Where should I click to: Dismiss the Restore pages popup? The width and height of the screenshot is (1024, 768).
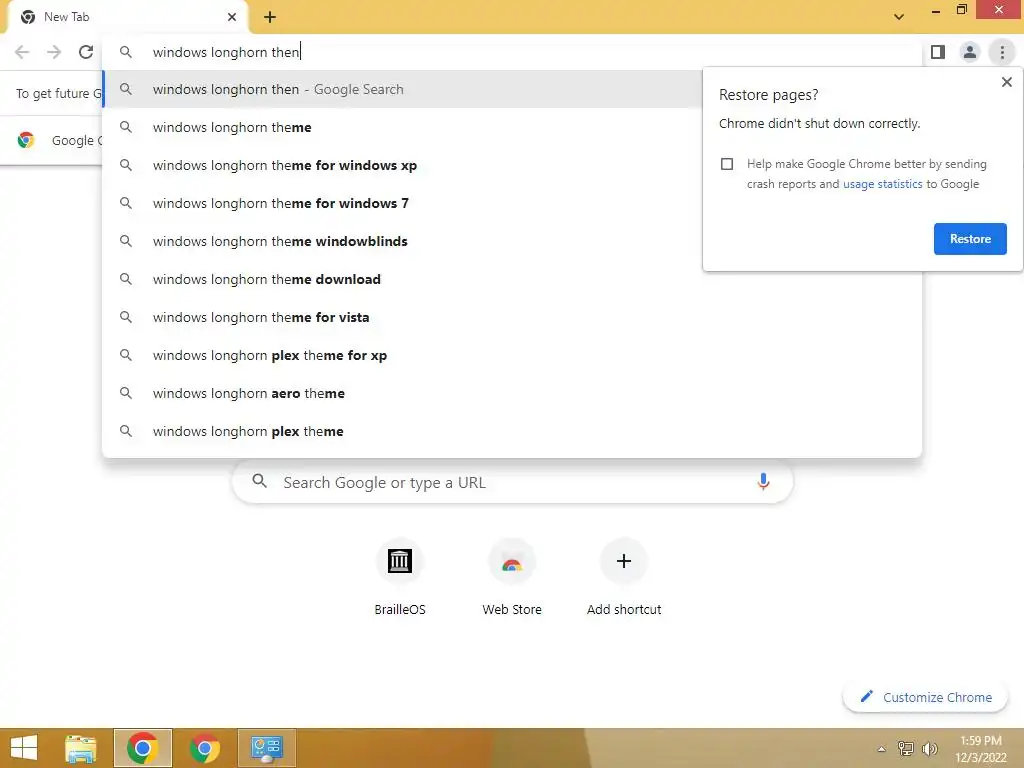(1006, 82)
